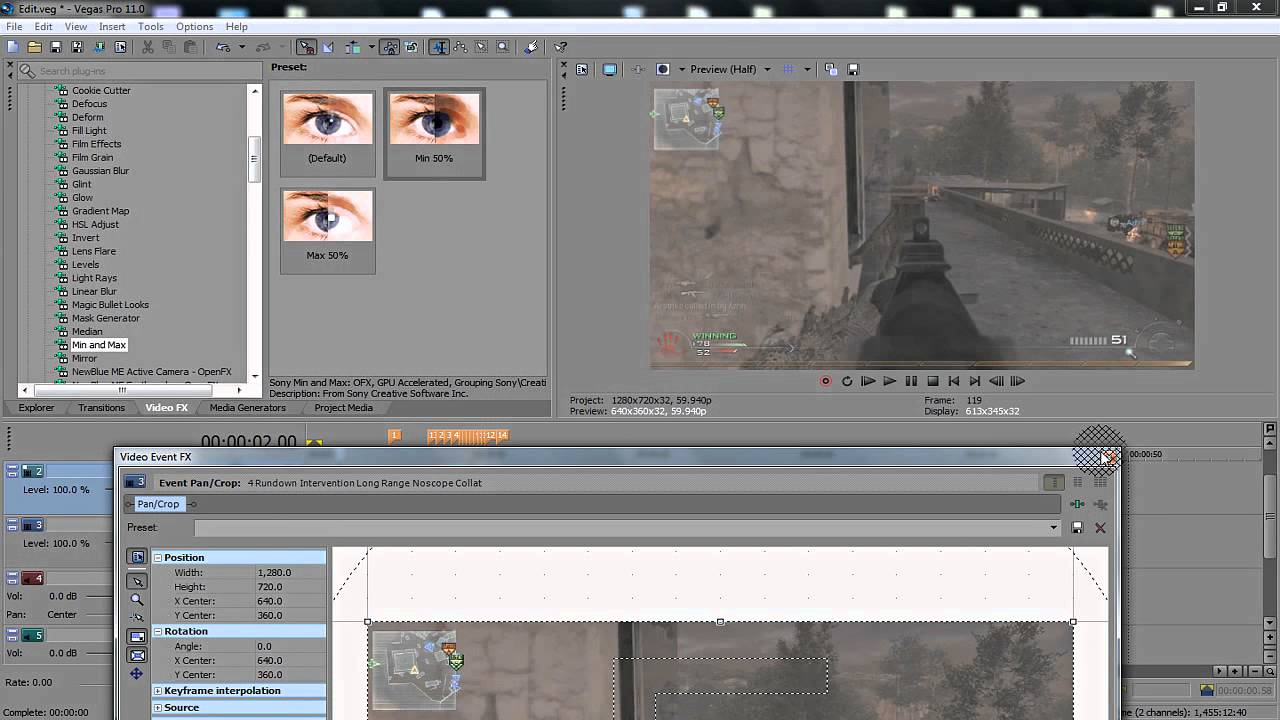Select the Min 50% preset thumbnail
This screenshot has width=1280, height=720.
pyautogui.click(x=434, y=132)
